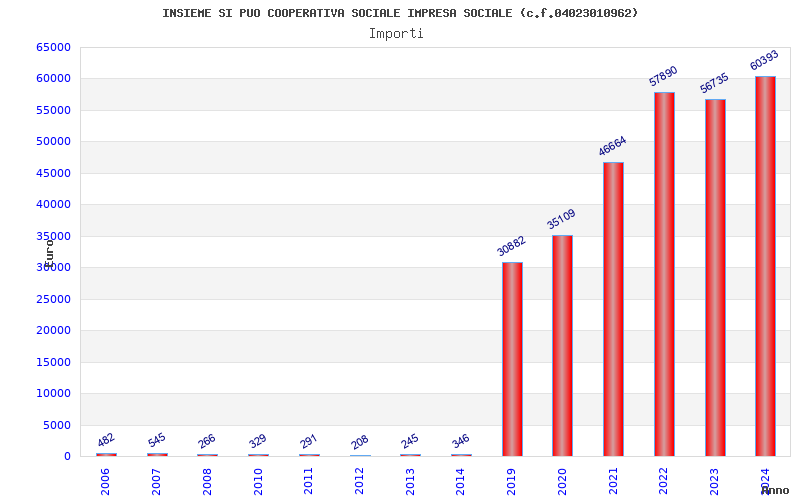Click the 2024 bar labeled 60393
The image size is (800, 500).
[765, 266]
